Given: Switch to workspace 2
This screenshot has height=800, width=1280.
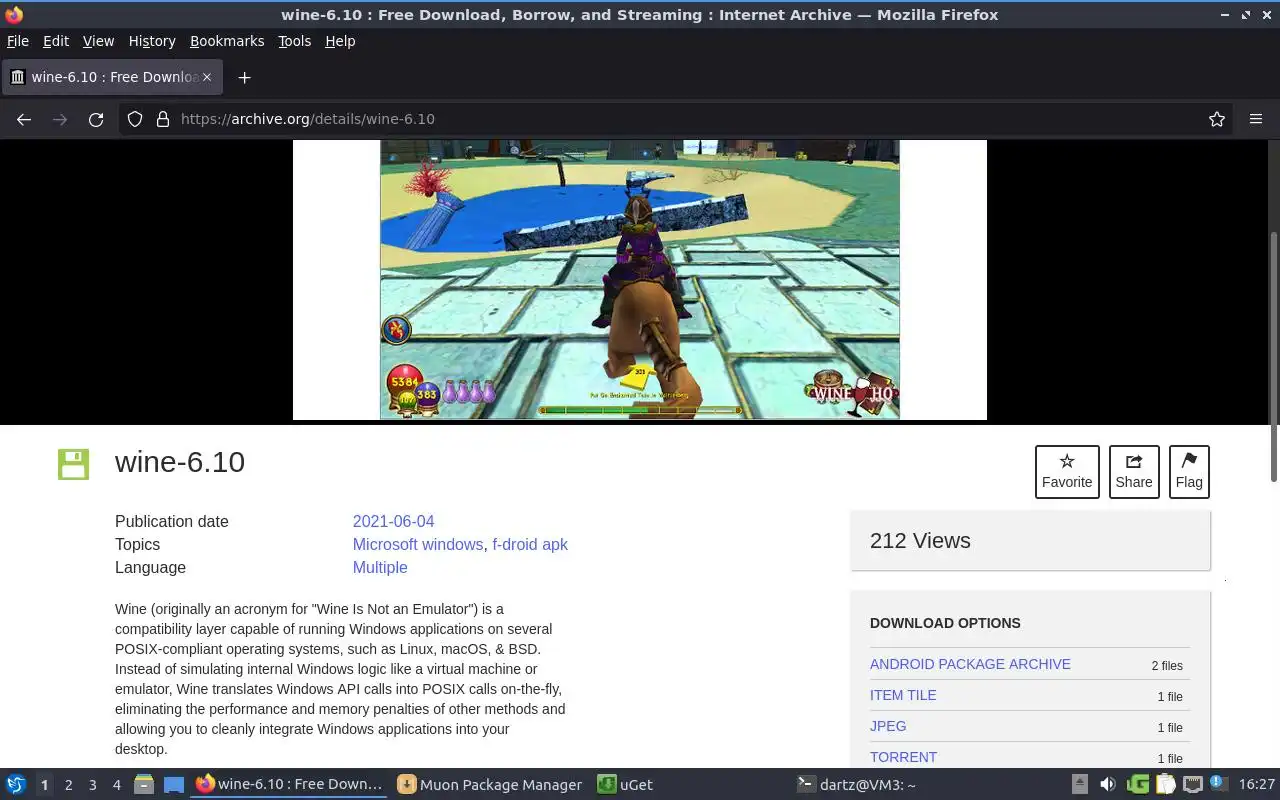Looking at the screenshot, I should [68, 785].
